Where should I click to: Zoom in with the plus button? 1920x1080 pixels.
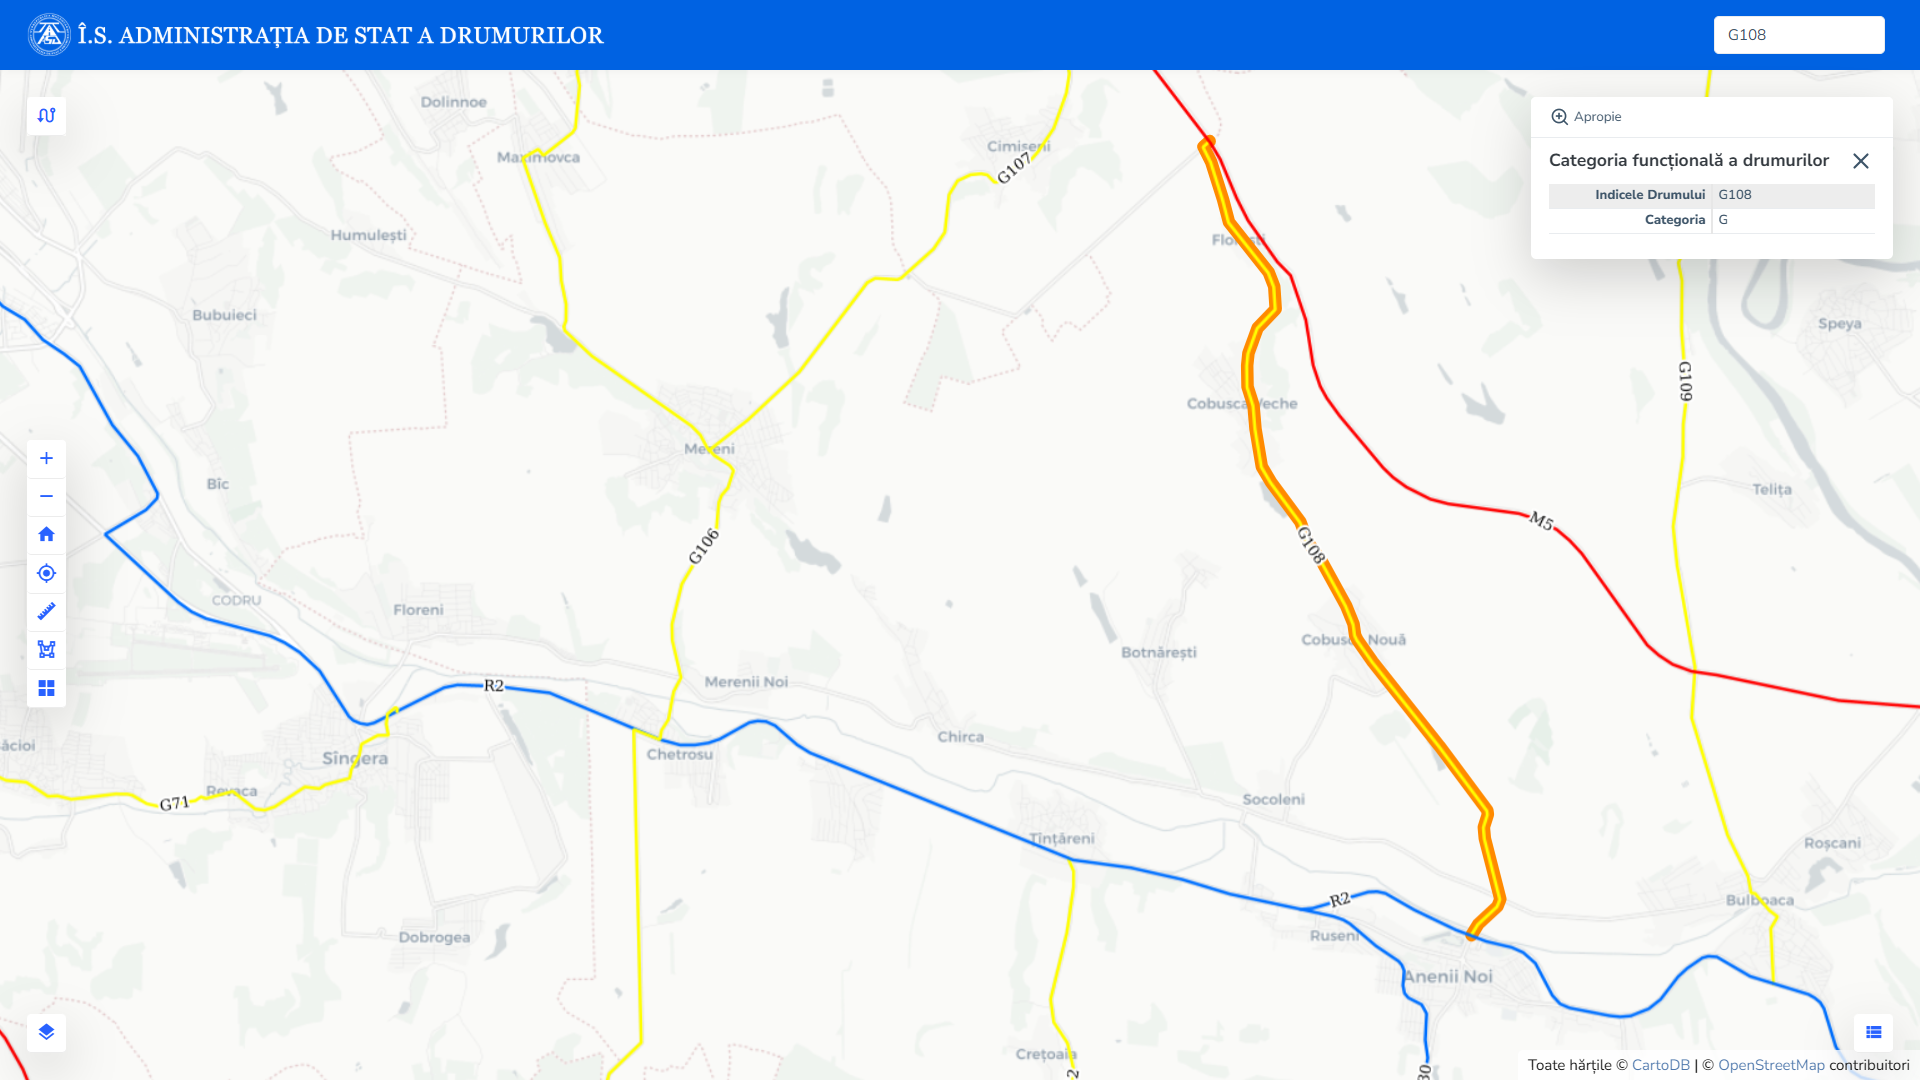coord(46,458)
